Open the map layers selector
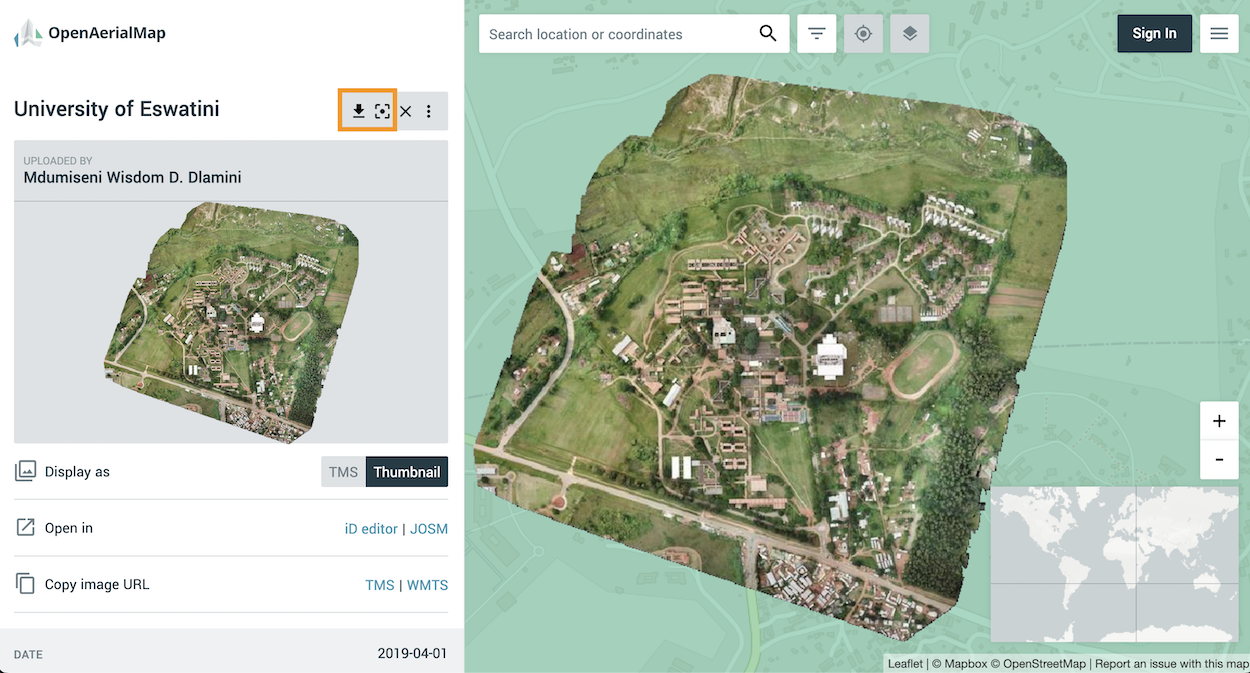Viewport: 1250px width, 673px height. click(909, 34)
